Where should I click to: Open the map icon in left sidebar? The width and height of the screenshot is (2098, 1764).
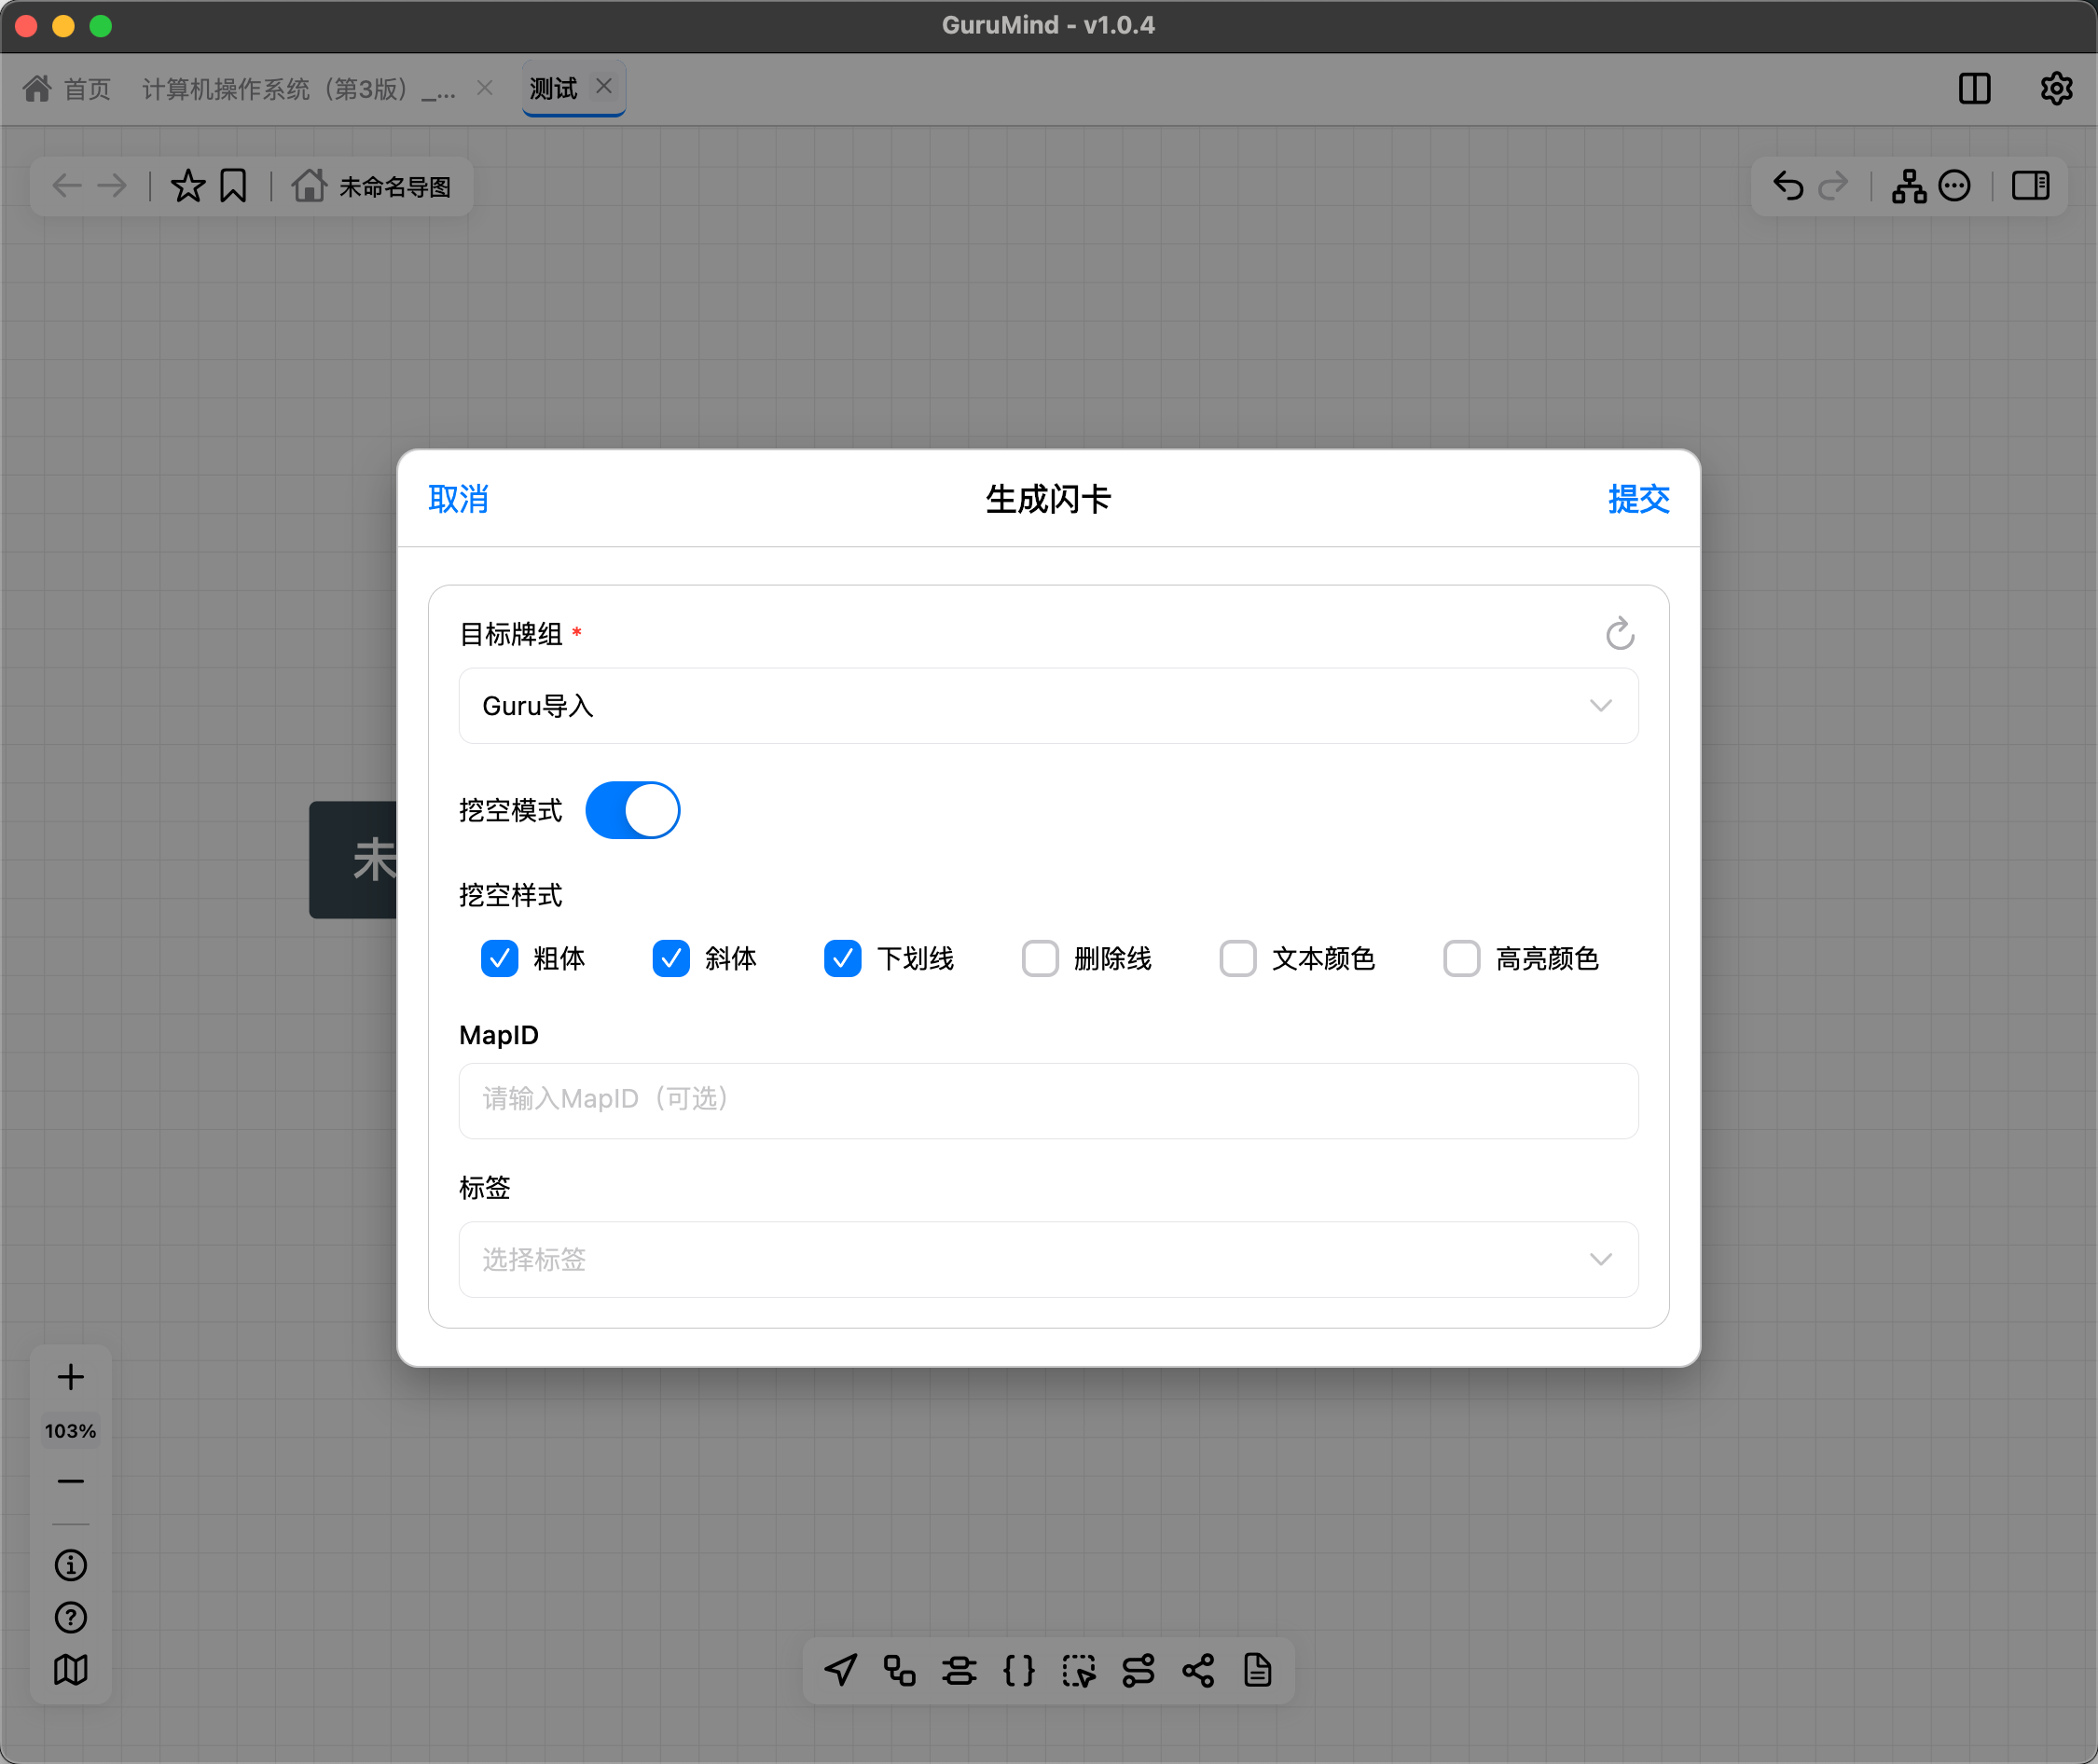coord(70,1669)
